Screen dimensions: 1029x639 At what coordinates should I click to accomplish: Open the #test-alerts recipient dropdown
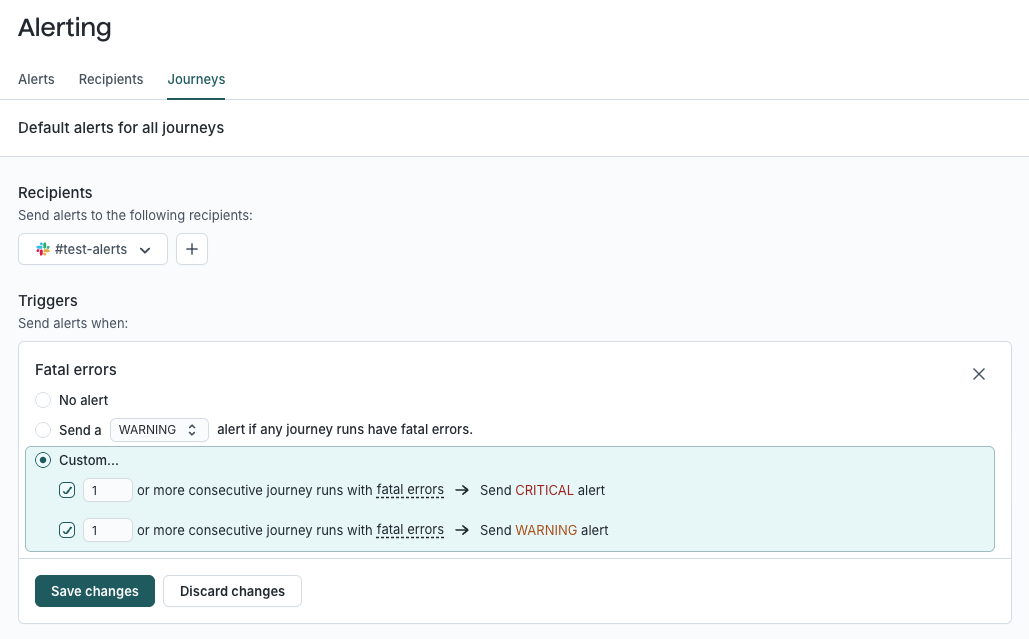93,249
